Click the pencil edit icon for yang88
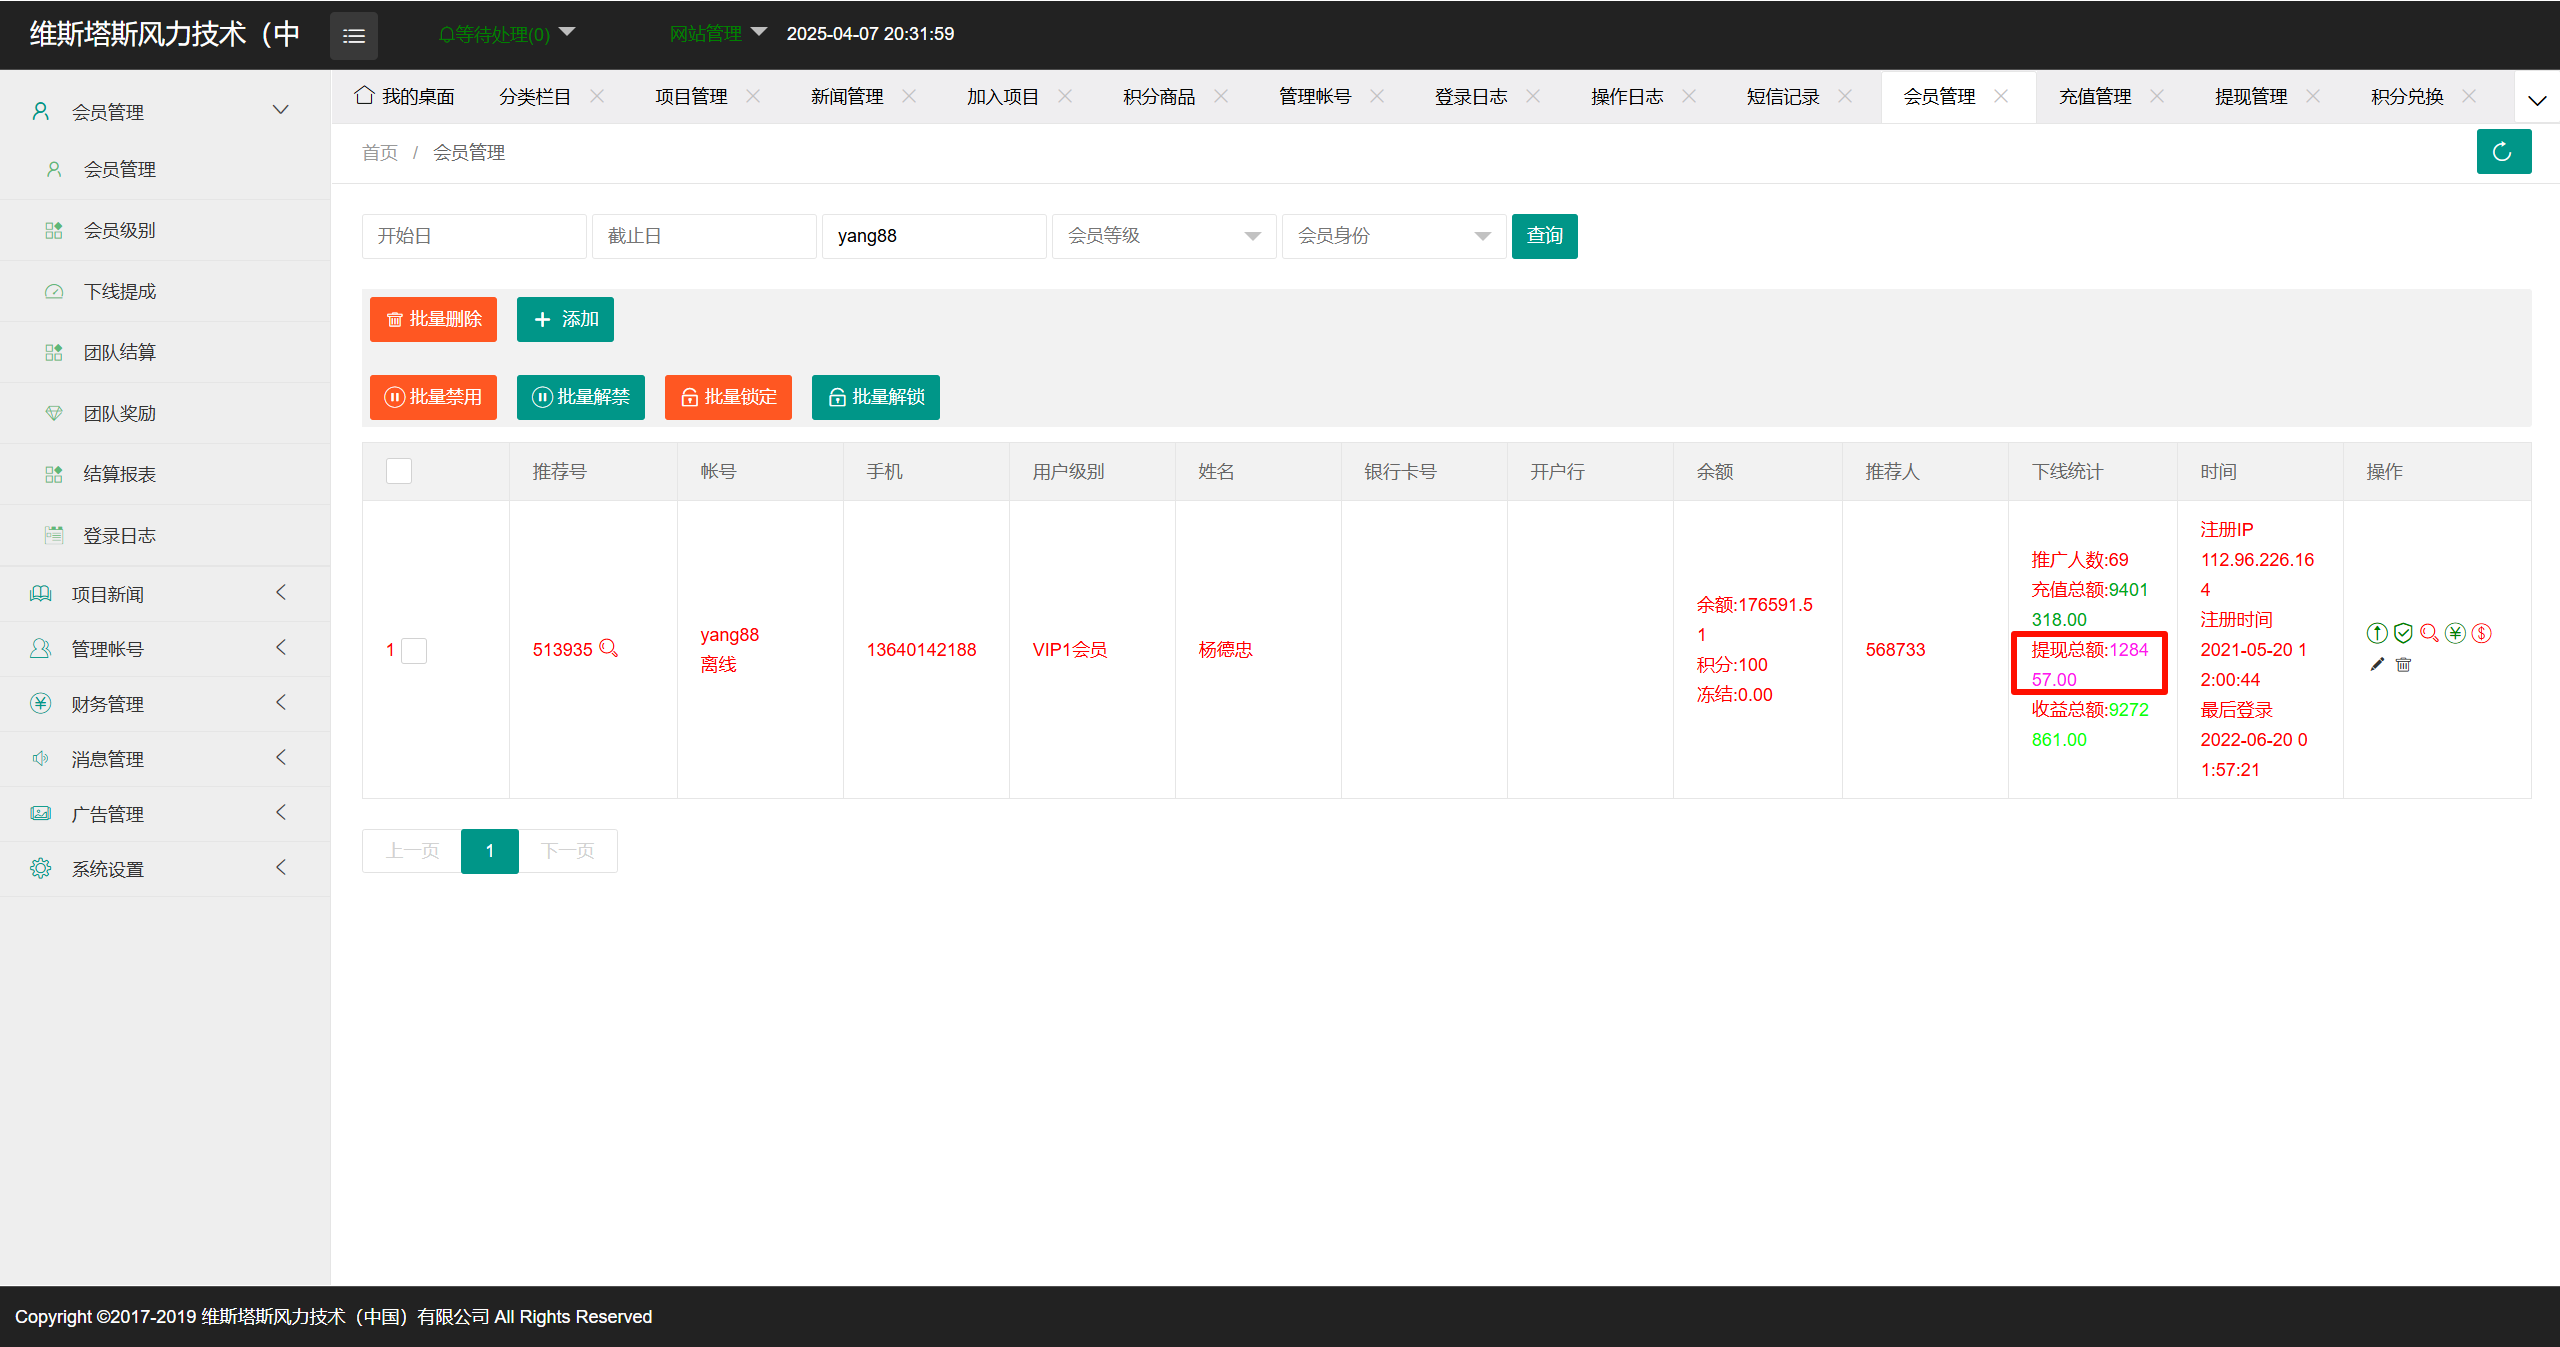 point(2377,665)
